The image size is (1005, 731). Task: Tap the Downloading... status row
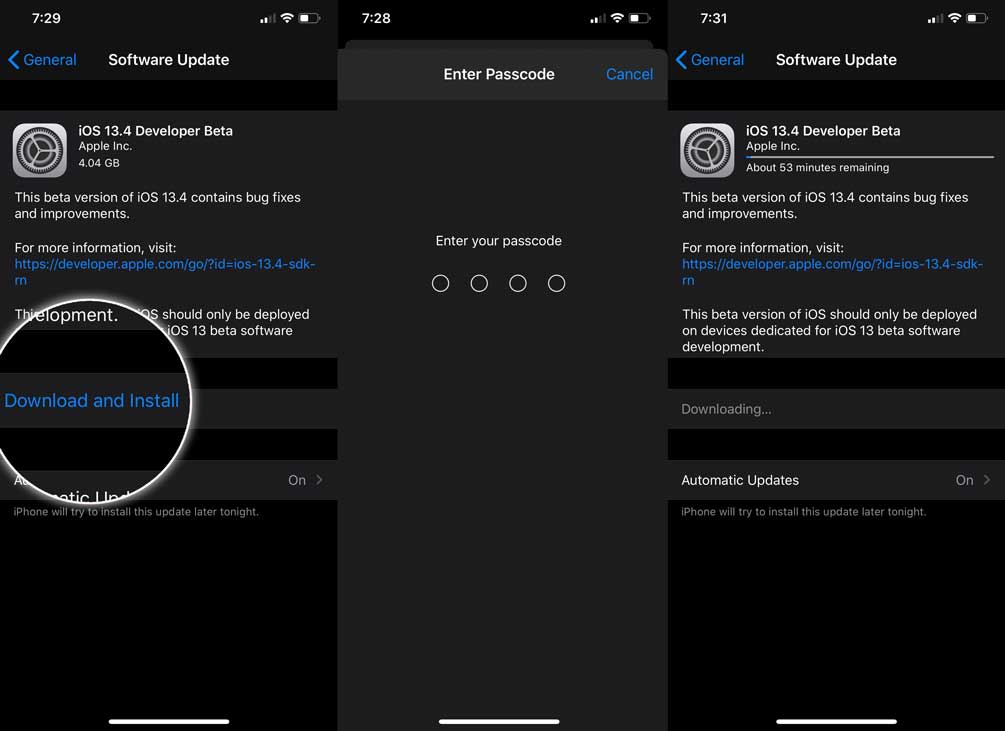pyautogui.click(x=836, y=409)
